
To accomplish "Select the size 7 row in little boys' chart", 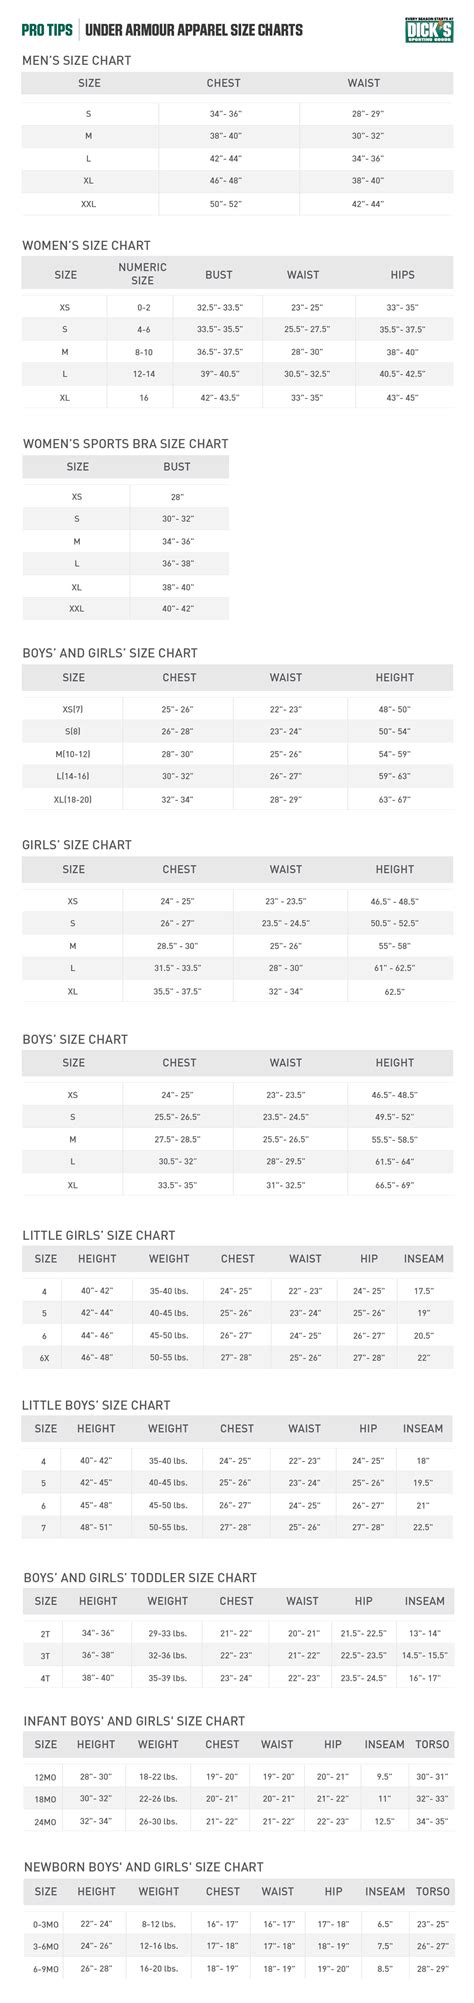I will pyautogui.click(x=237, y=1527).
